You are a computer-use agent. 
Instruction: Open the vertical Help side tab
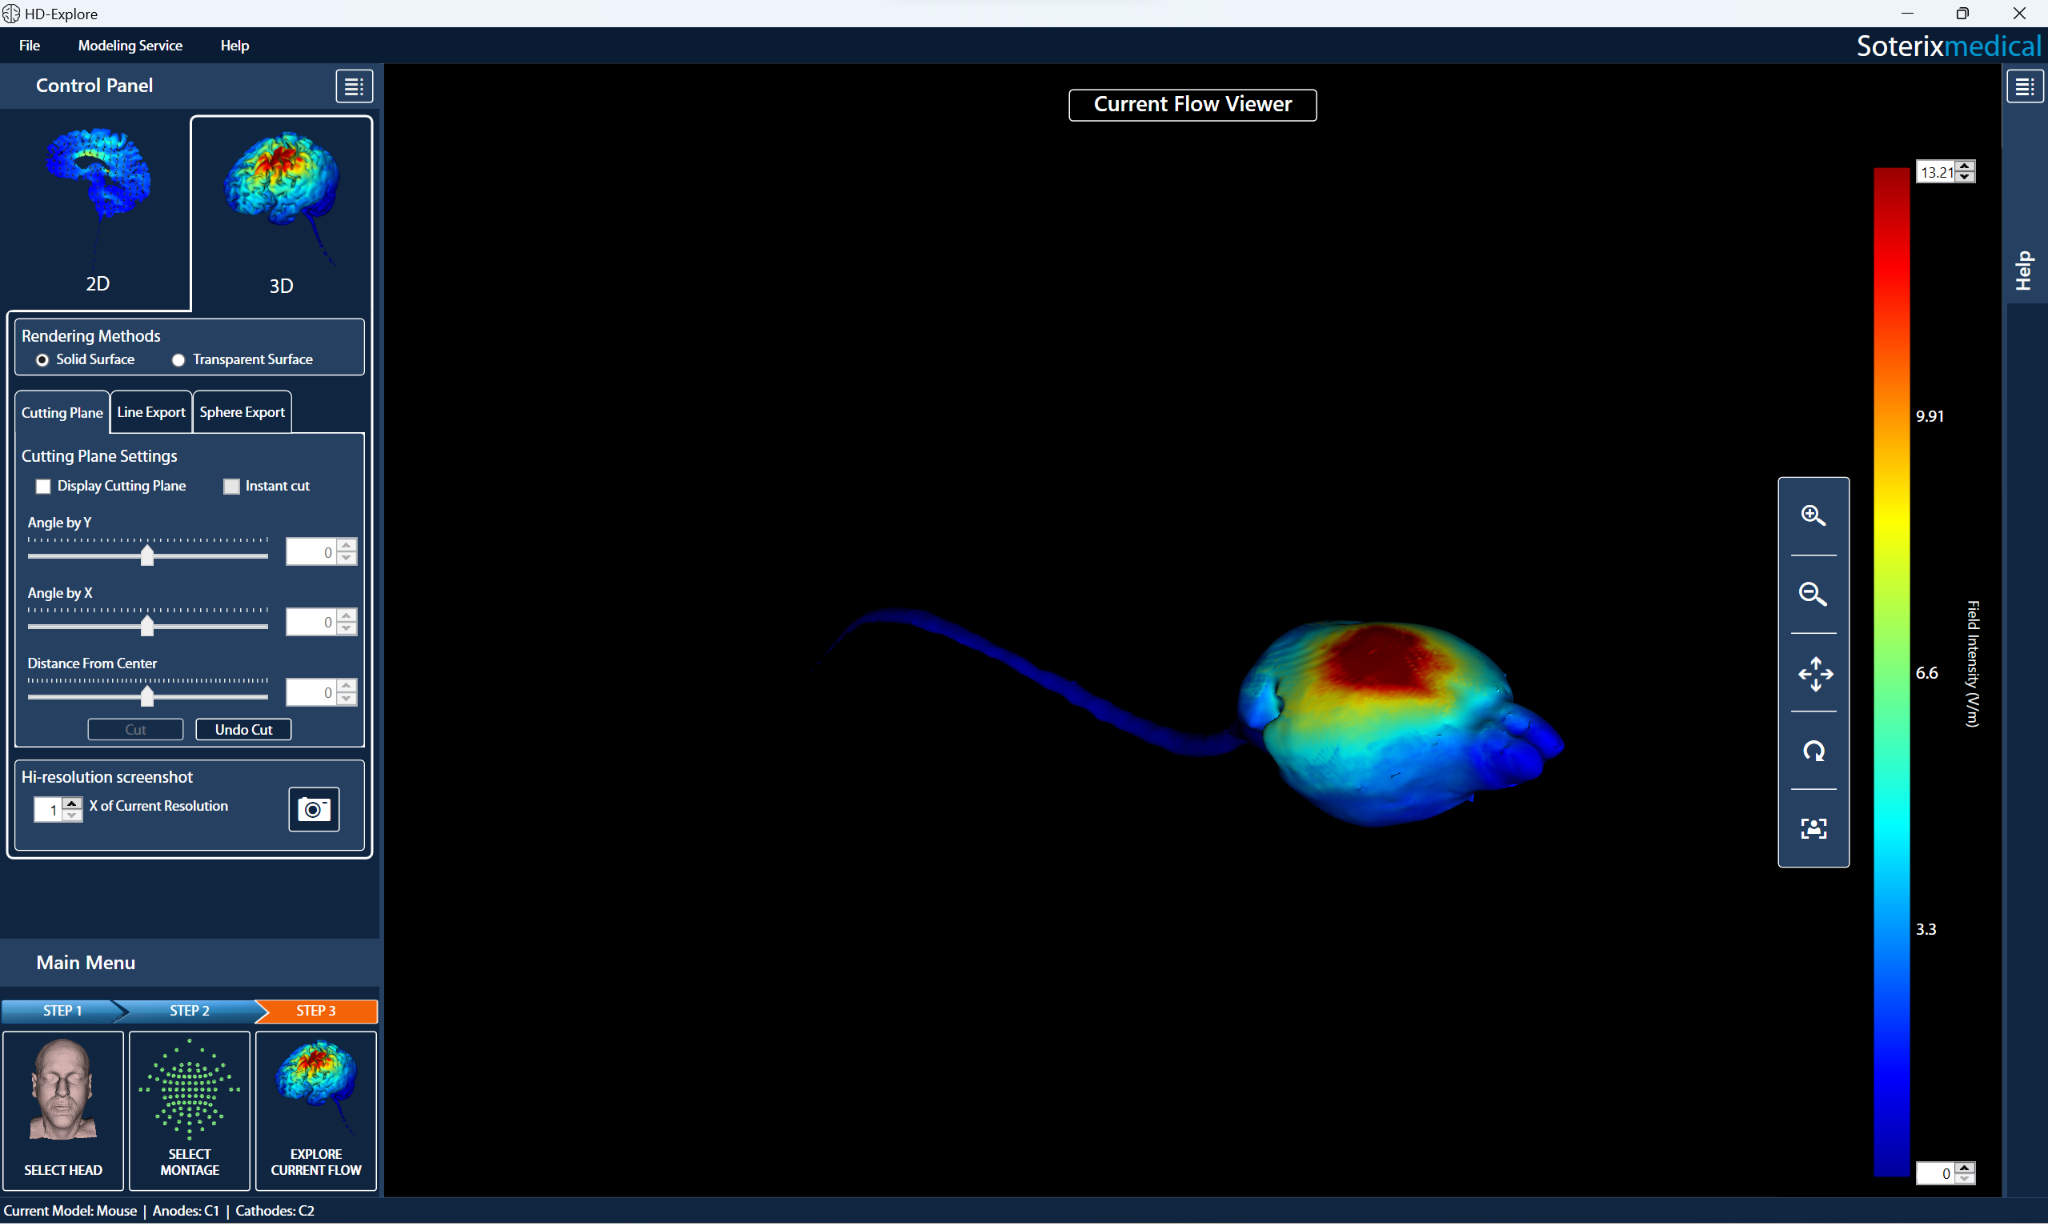tap(2025, 270)
